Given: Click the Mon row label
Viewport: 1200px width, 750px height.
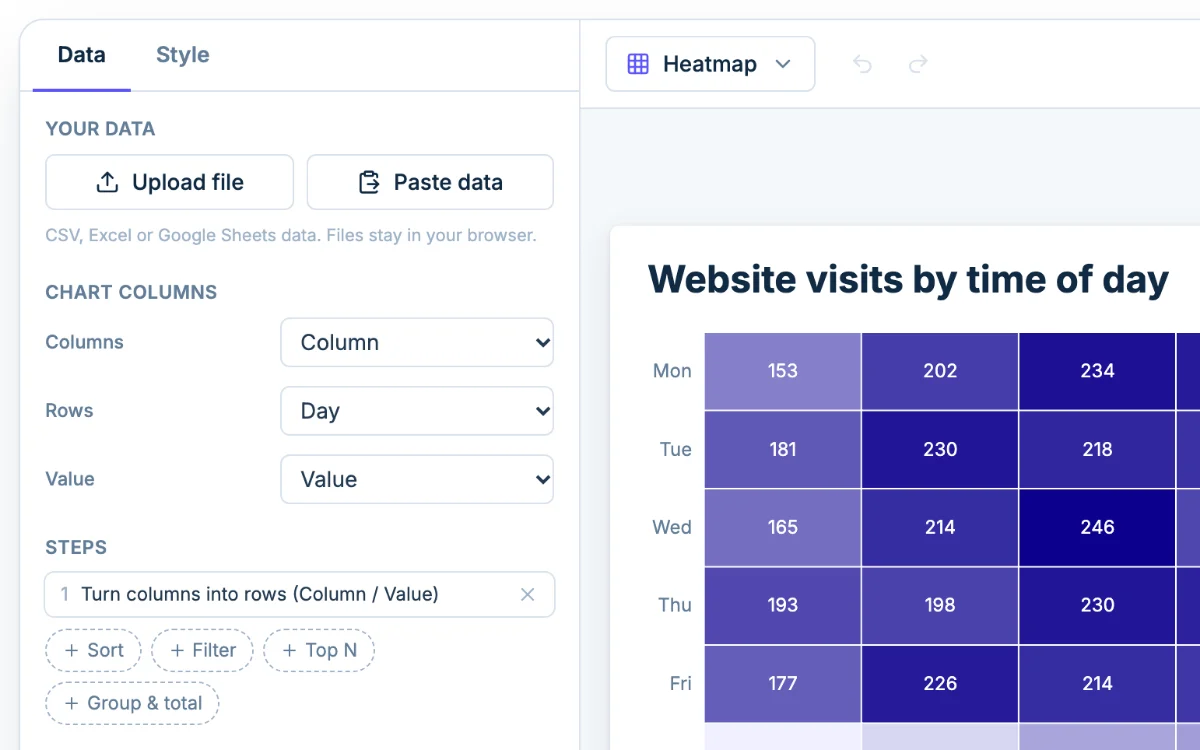Looking at the screenshot, I should coord(672,371).
